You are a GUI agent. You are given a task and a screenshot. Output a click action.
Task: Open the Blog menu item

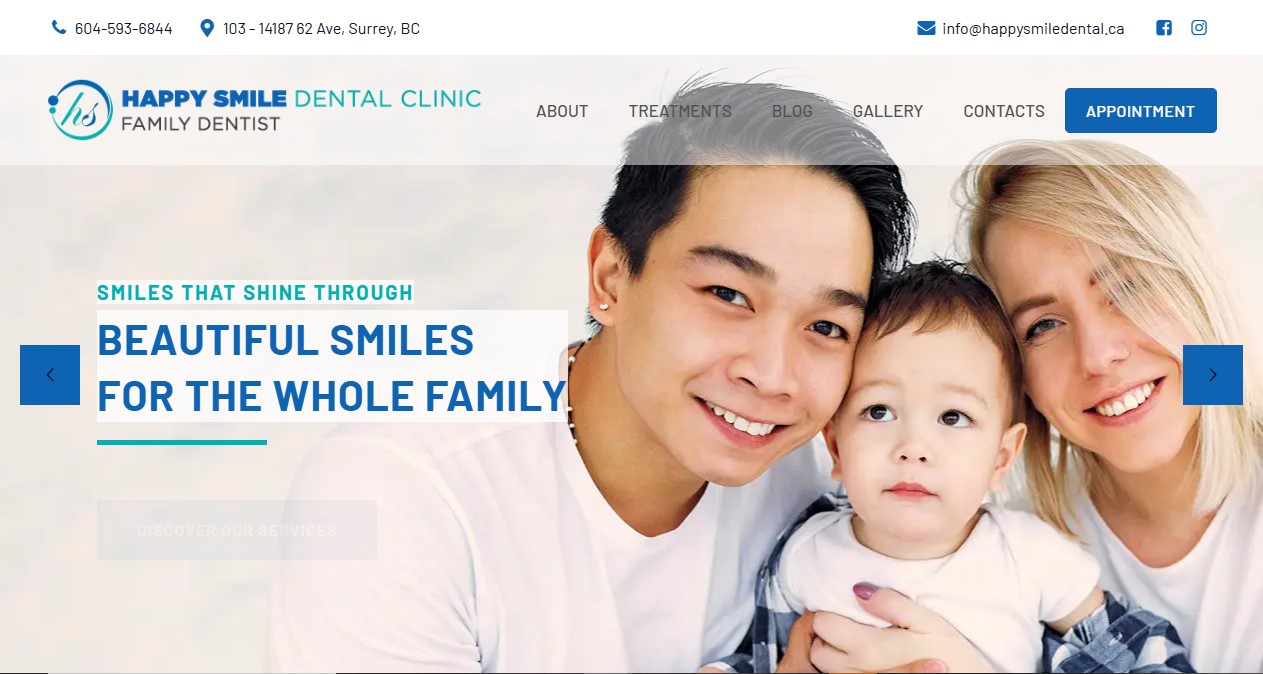[x=792, y=111]
